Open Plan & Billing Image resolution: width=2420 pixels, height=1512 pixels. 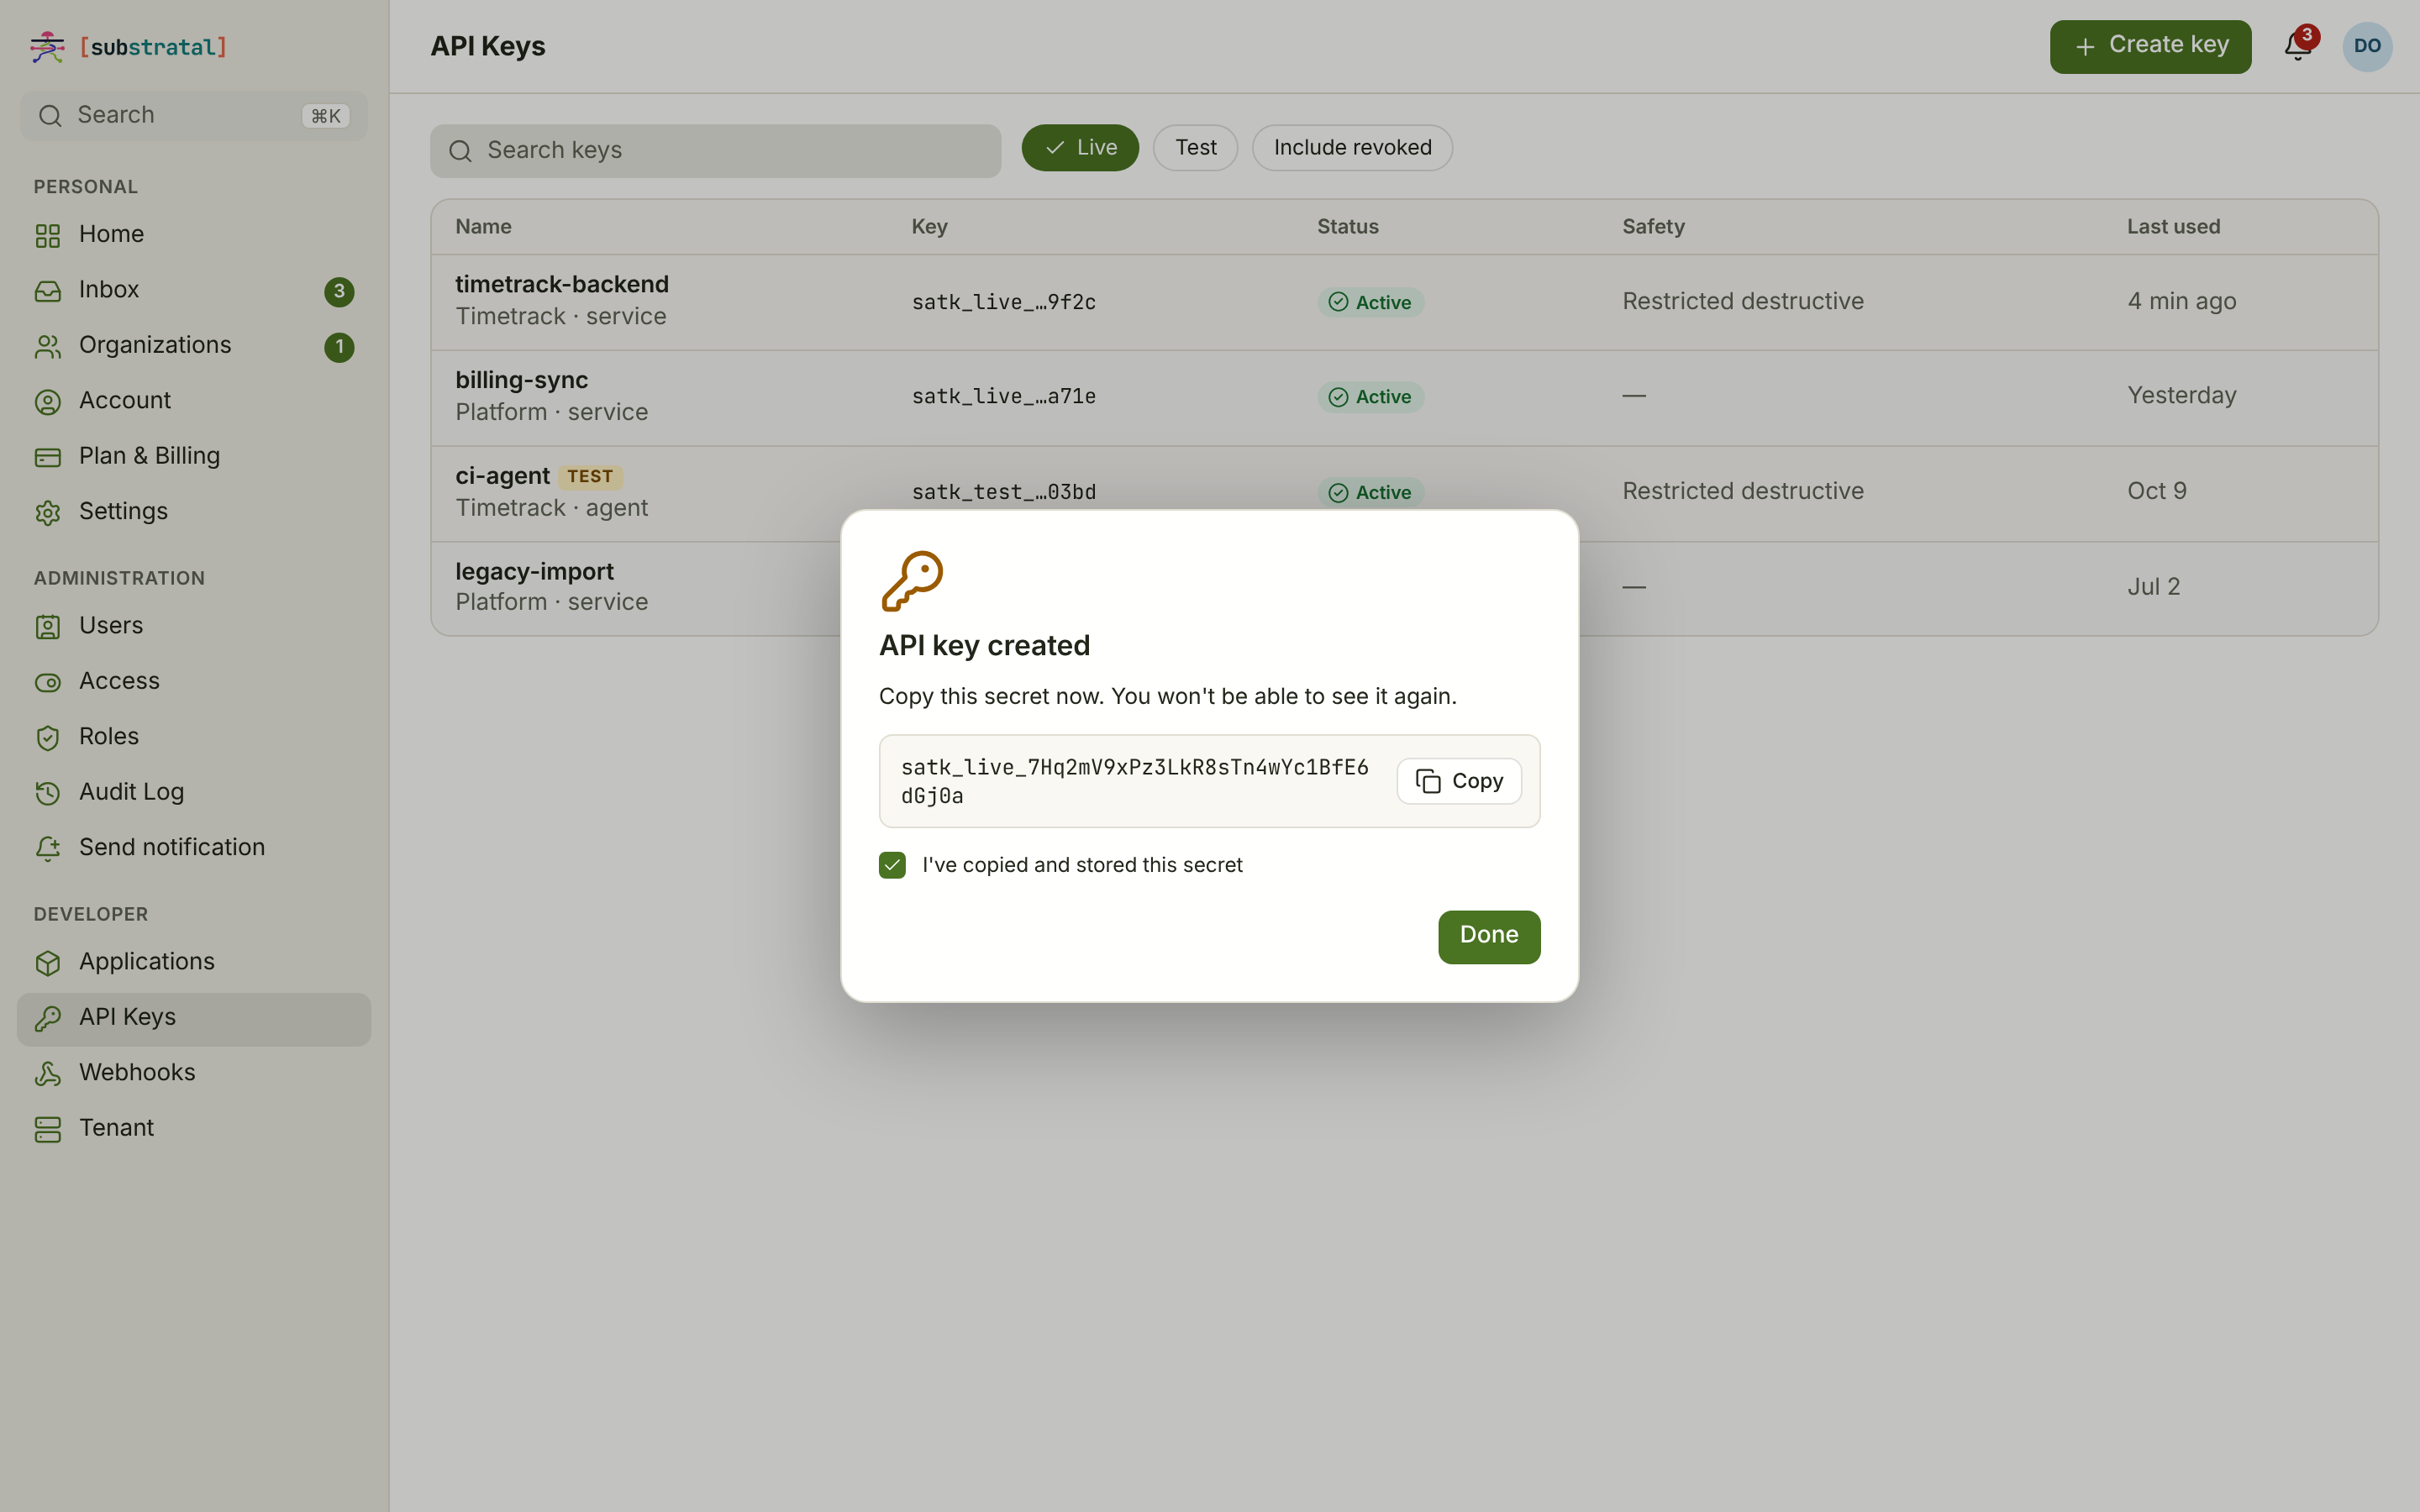pyautogui.click(x=193, y=456)
